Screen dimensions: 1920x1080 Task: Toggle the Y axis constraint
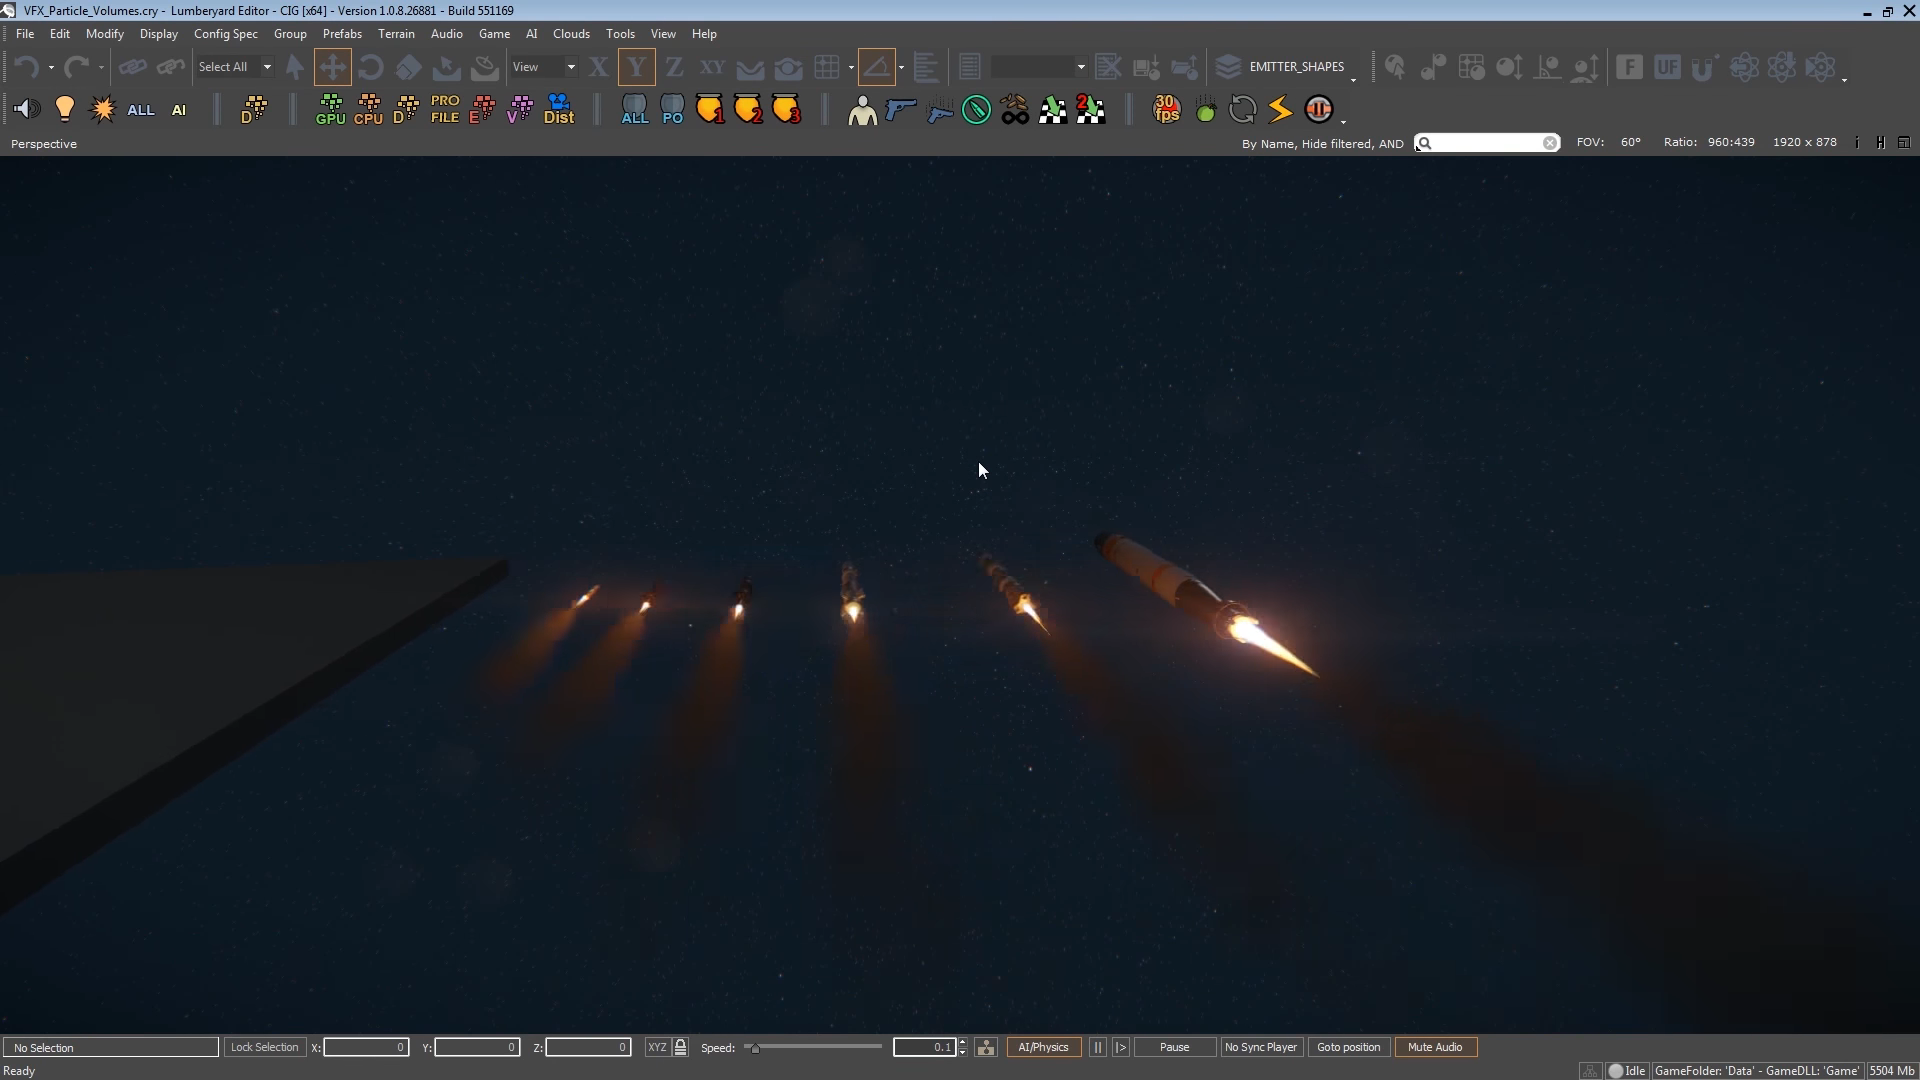[x=636, y=67]
